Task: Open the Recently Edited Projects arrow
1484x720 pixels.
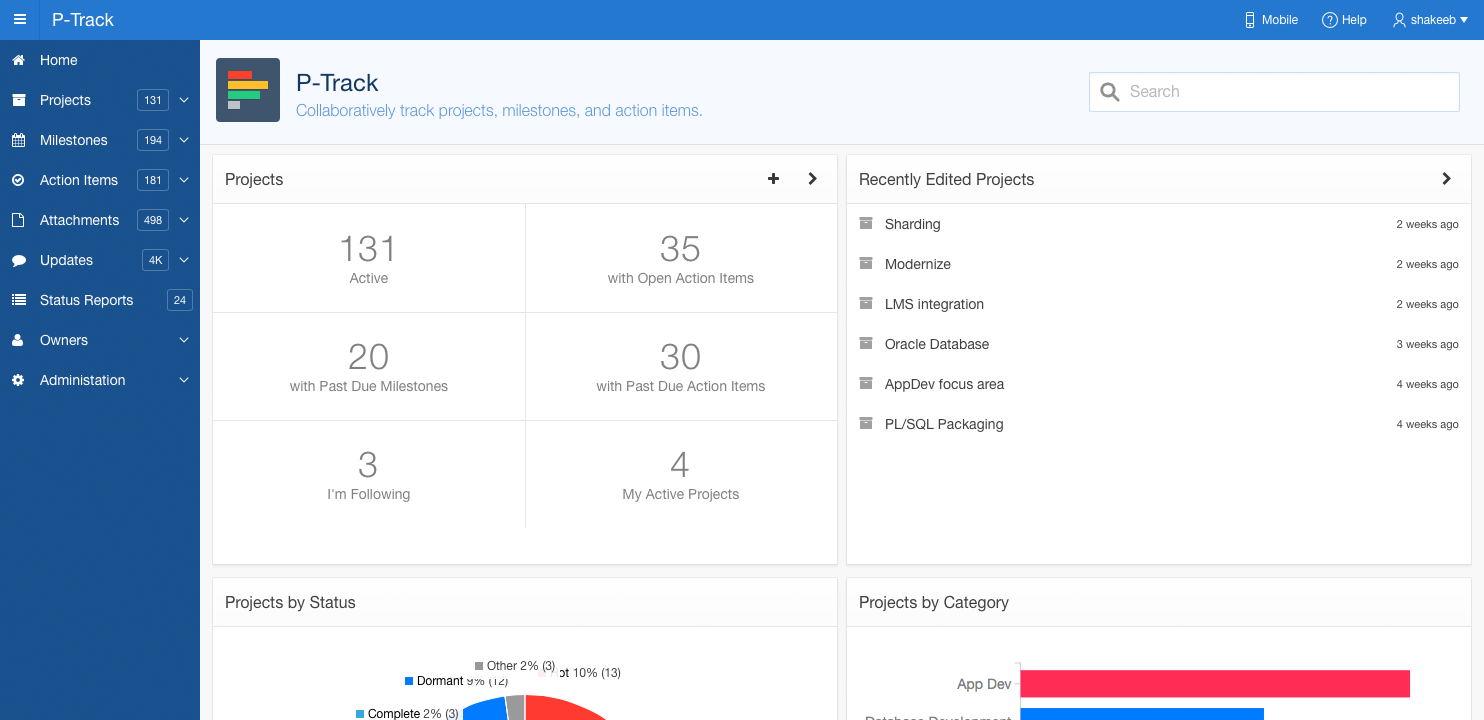Action: click(x=1446, y=179)
